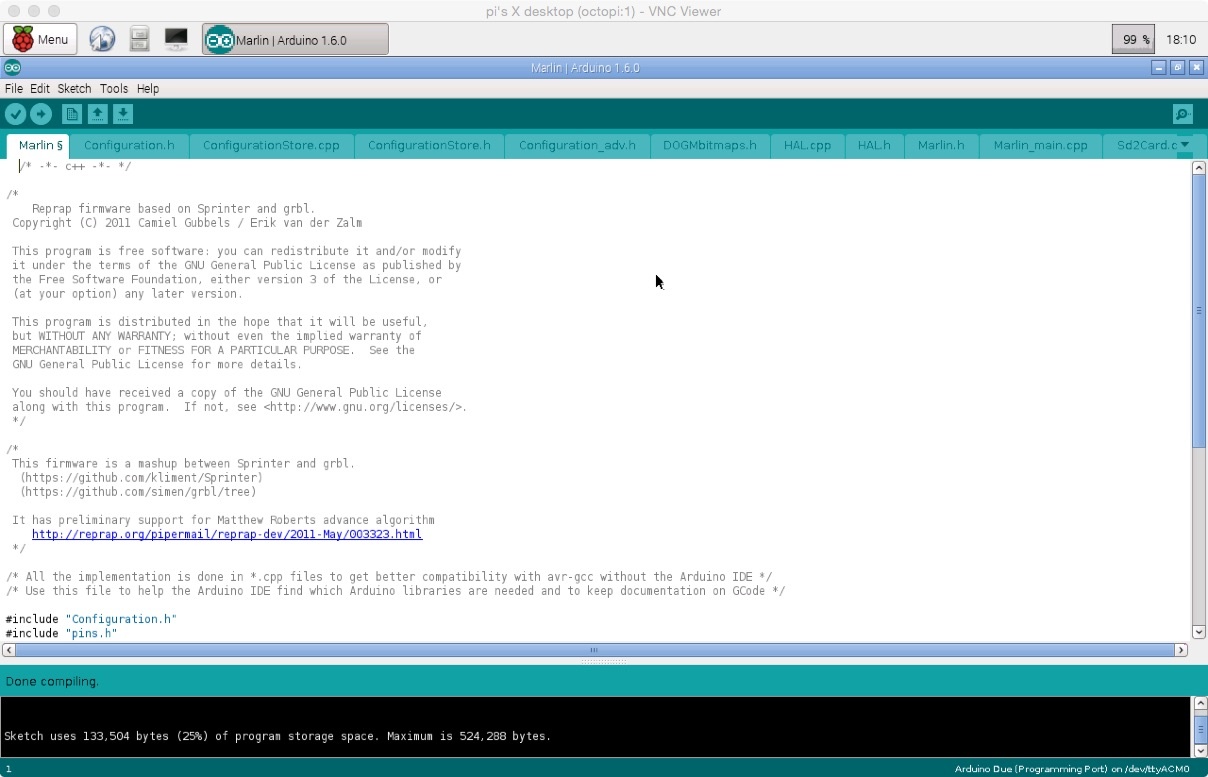Image resolution: width=1208 pixels, height=777 pixels.
Task: Click the https://github.com/simen/grbl/tree line
Action: [138, 492]
